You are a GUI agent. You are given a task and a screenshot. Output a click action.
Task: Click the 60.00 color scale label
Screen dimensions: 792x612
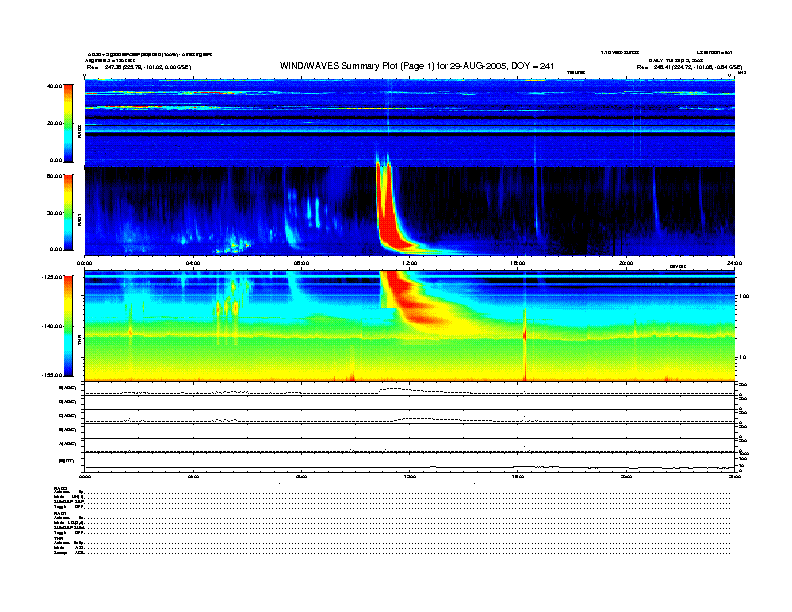pyautogui.click(x=54, y=176)
